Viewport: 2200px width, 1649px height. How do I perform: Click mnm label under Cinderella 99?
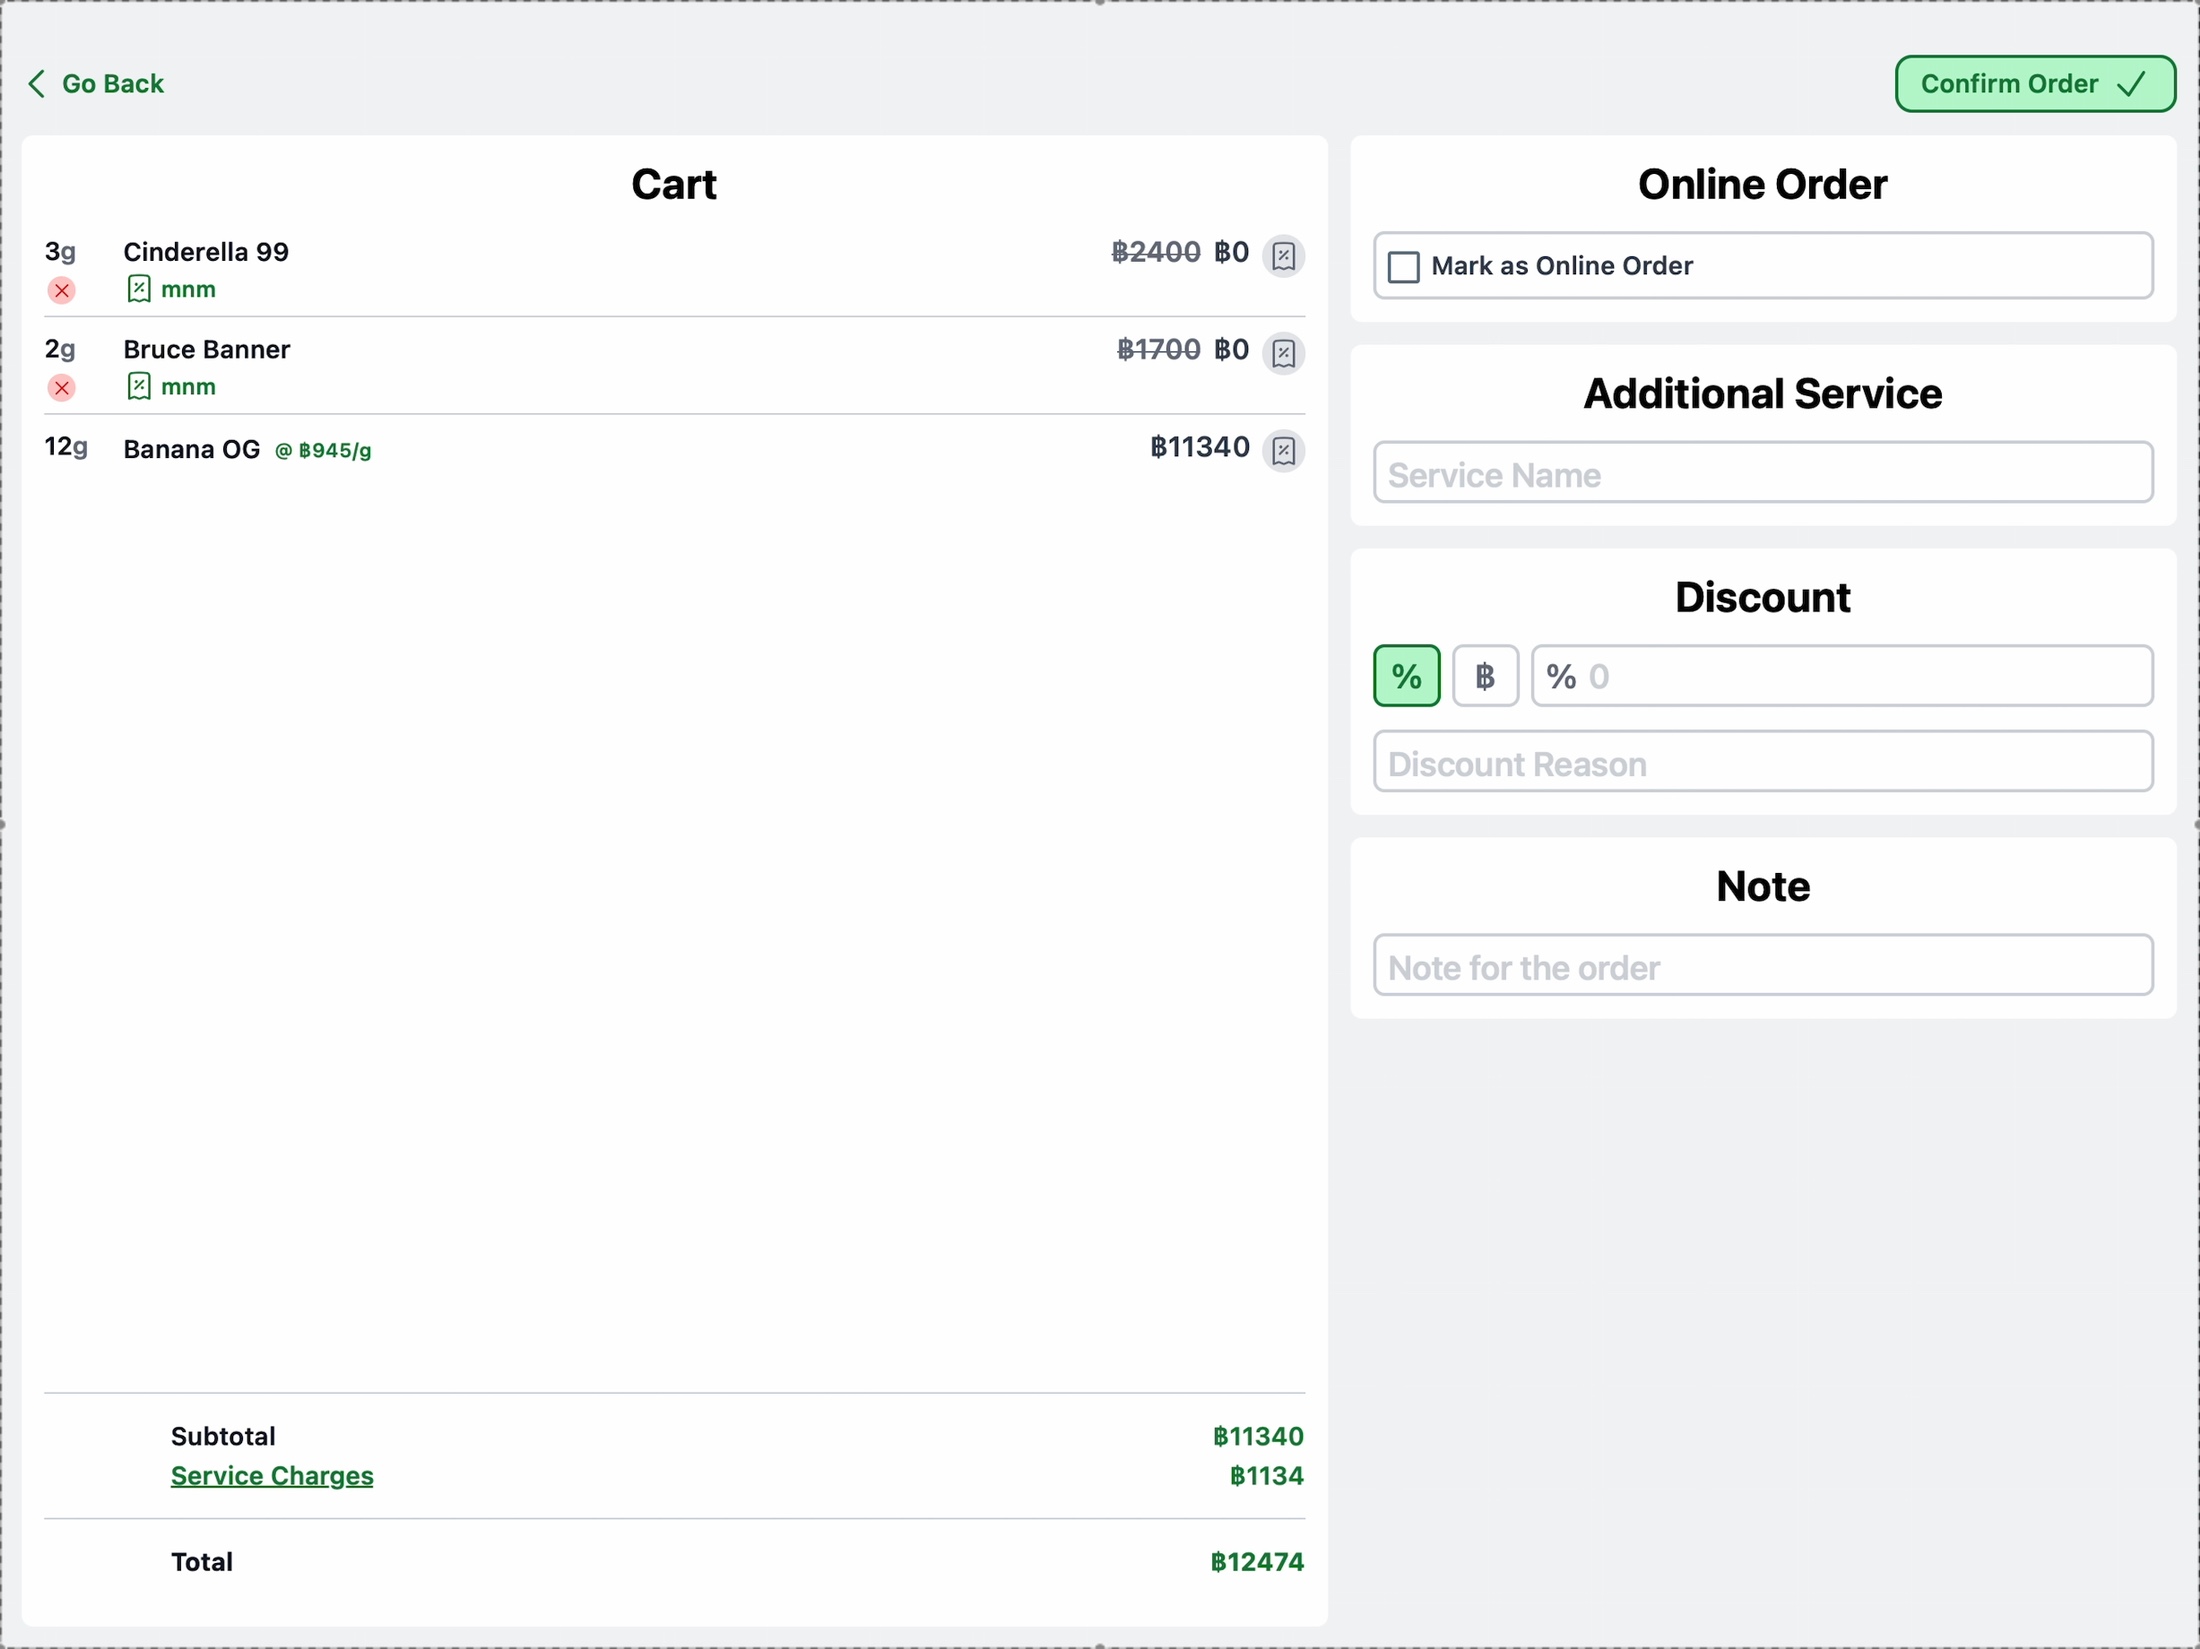(188, 290)
